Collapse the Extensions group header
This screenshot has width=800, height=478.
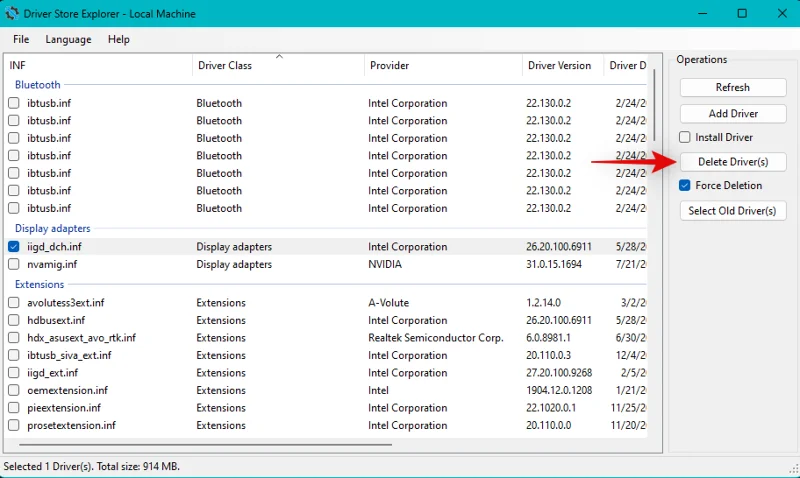point(39,284)
